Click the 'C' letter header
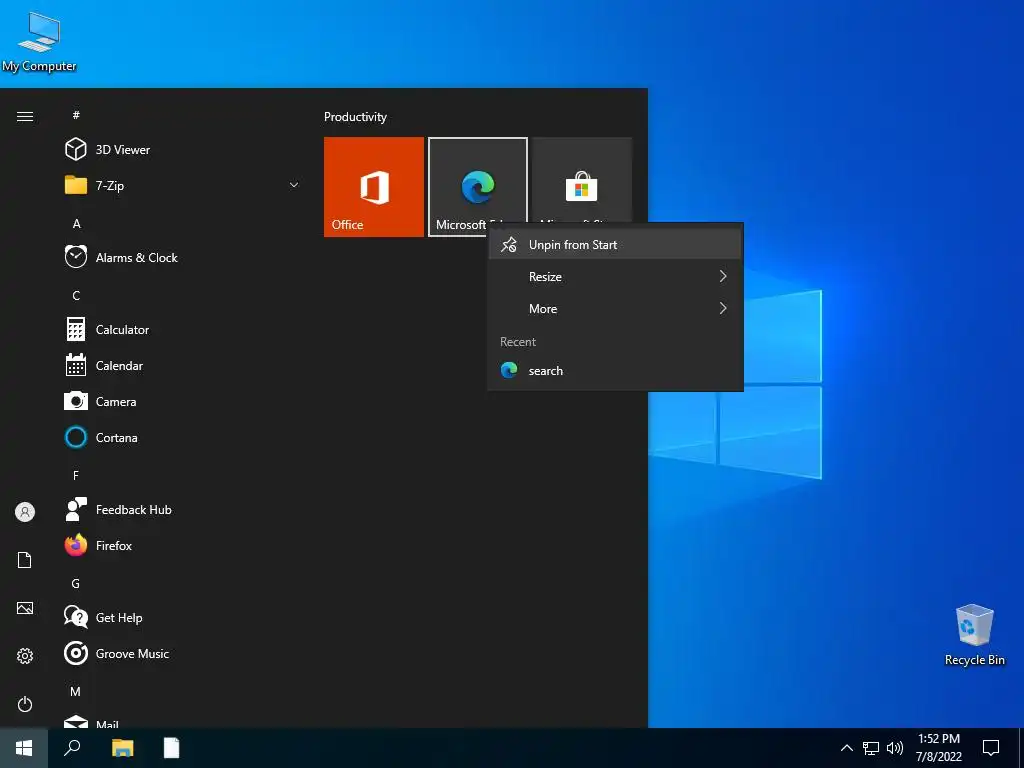 pyautogui.click(x=76, y=295)
